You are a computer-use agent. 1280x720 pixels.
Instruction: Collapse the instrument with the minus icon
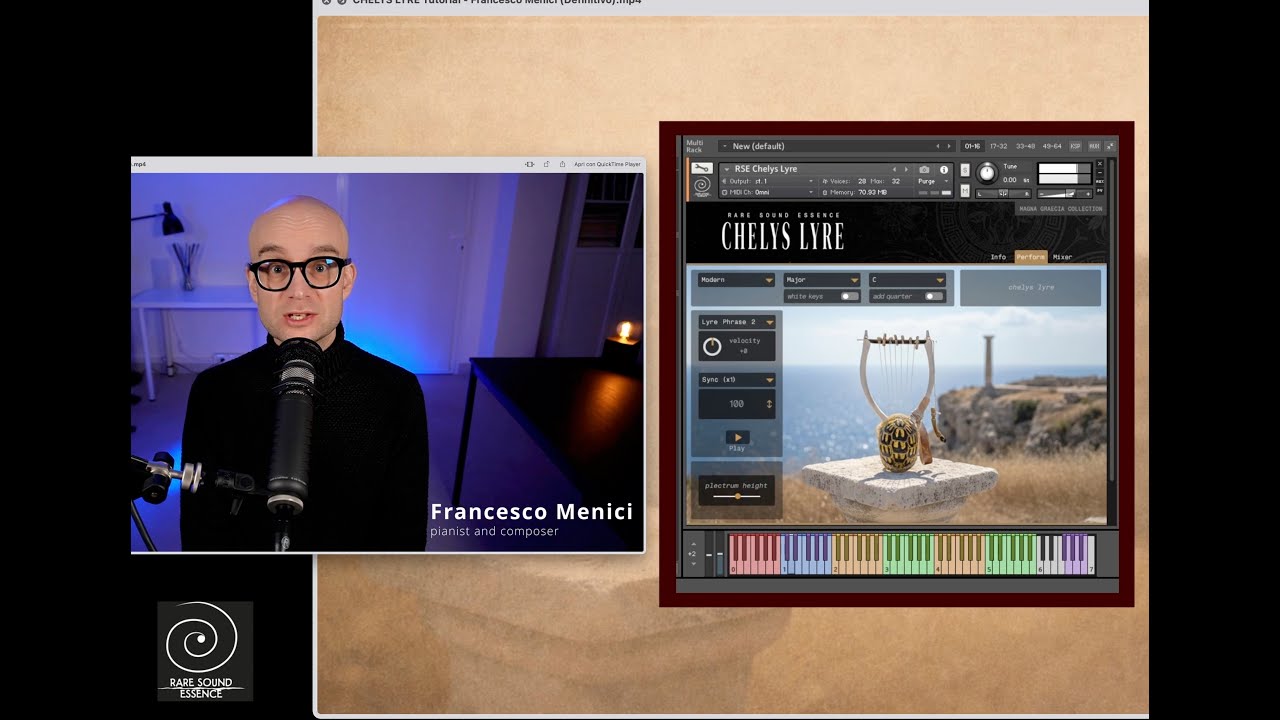[1100, 172]
